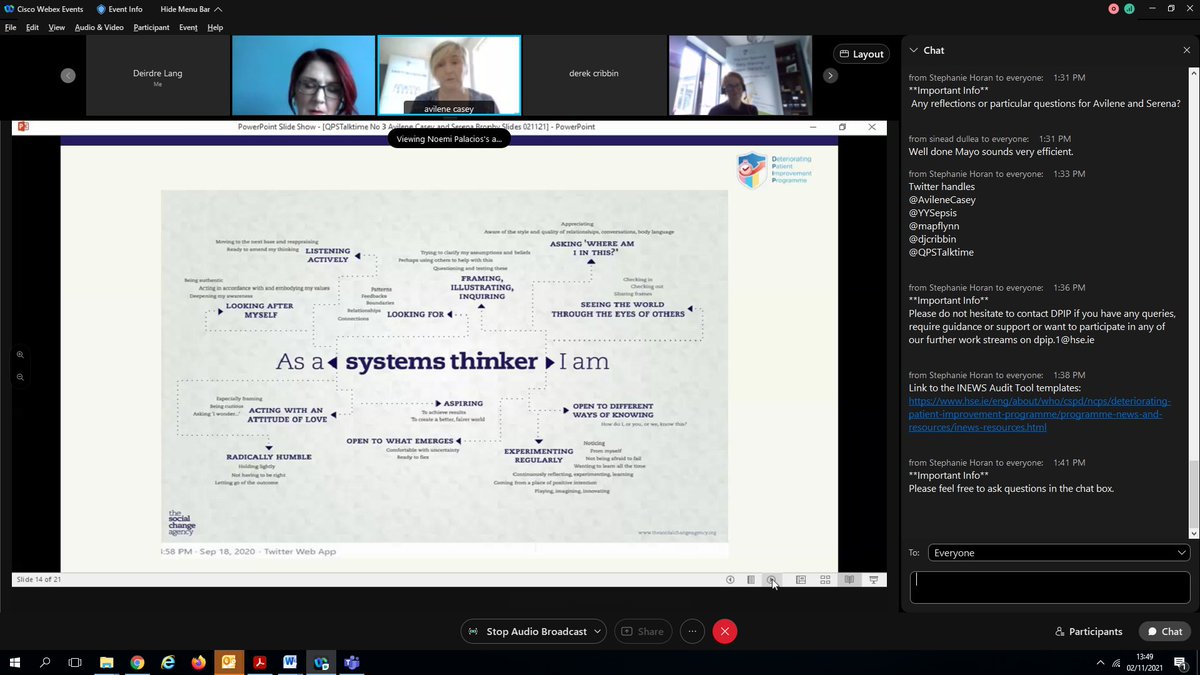This screenshot has height=675, width=1200.
Task: Open Word from taskbar
Action: pyautogui.click(x=290, y=662)
